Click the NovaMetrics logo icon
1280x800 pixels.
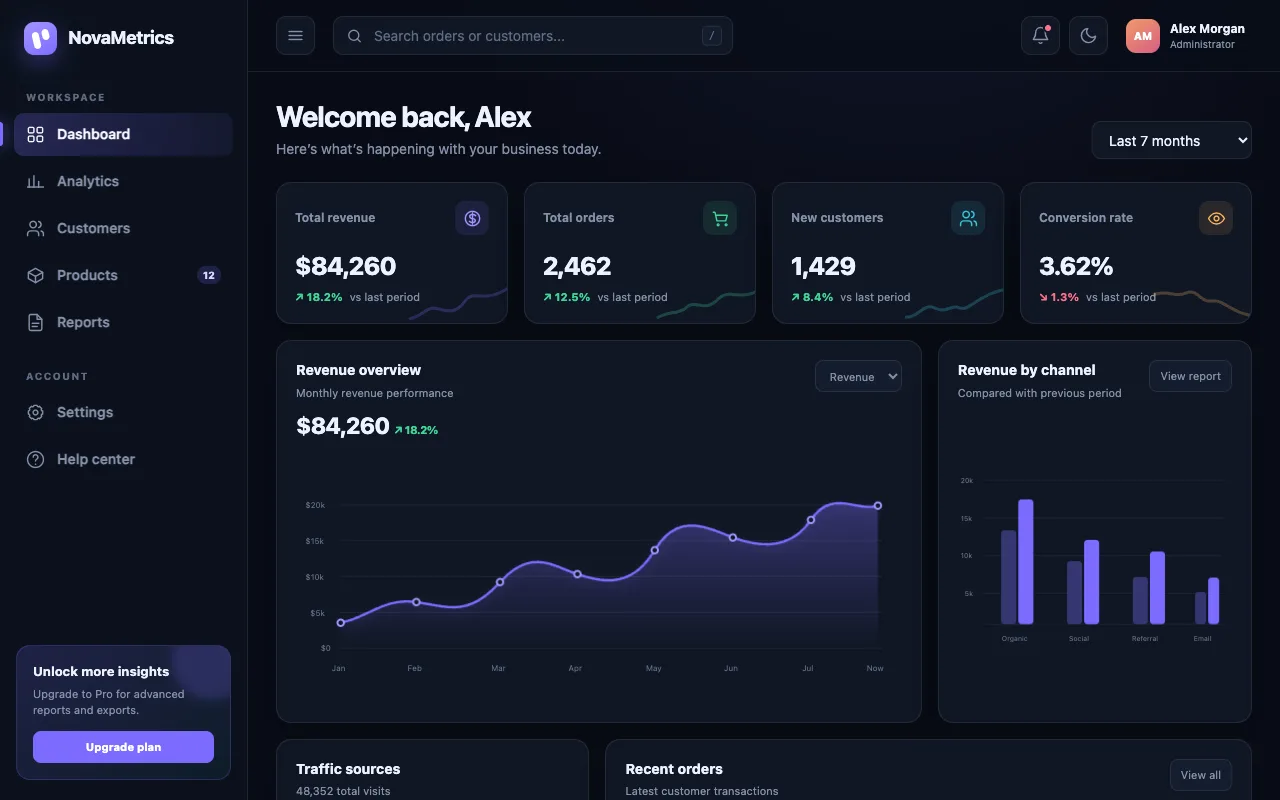pyautogui.click(x=41, y=38)
